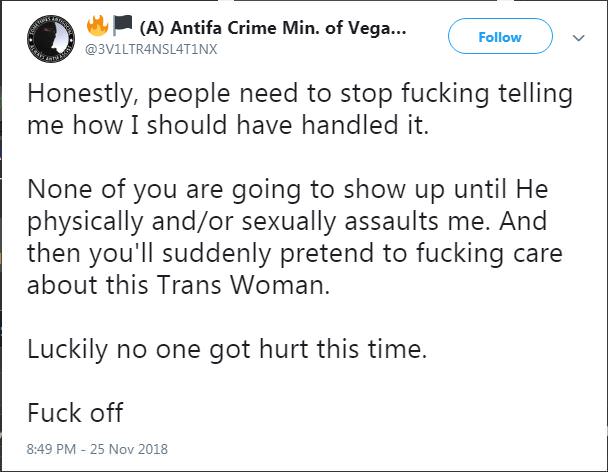This screenshot has height=472, width=608.
Task: Click the words 'stop fucking telling'
Action: click(456, 95)
